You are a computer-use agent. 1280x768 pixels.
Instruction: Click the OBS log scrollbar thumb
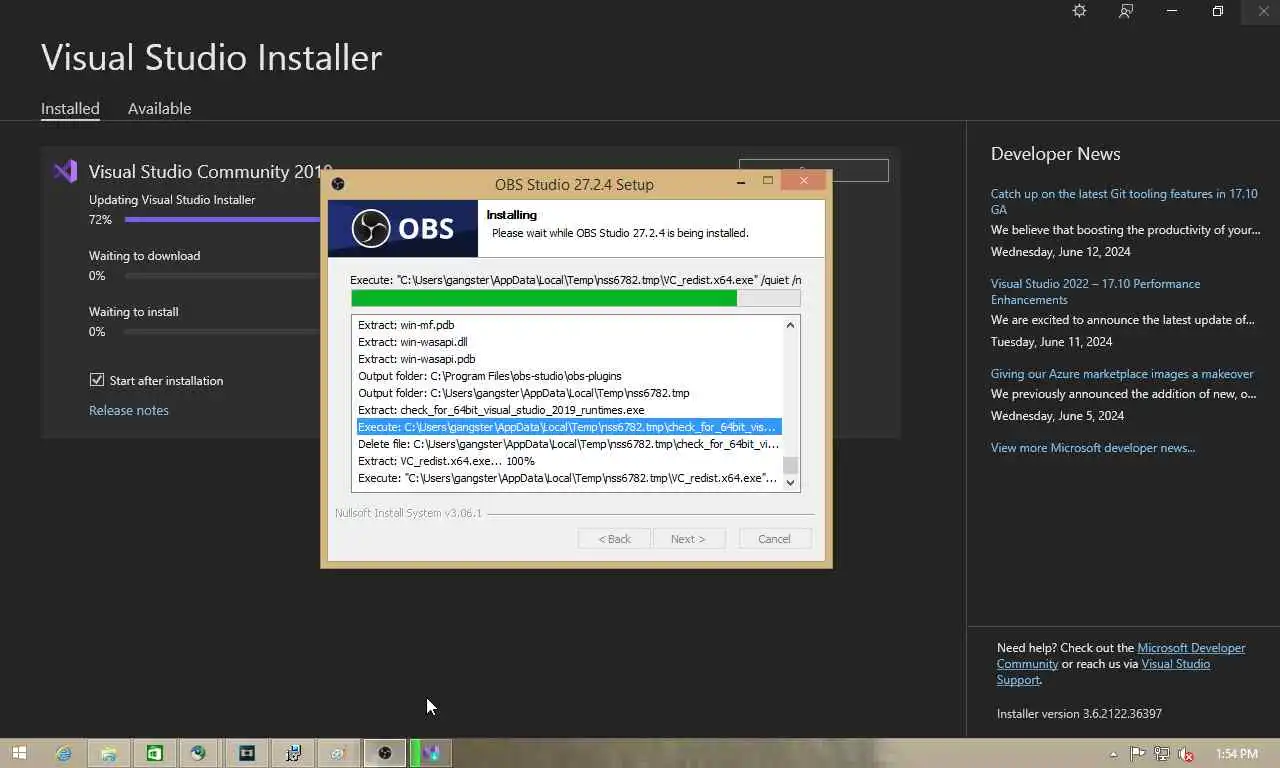(x=790, y=465)
